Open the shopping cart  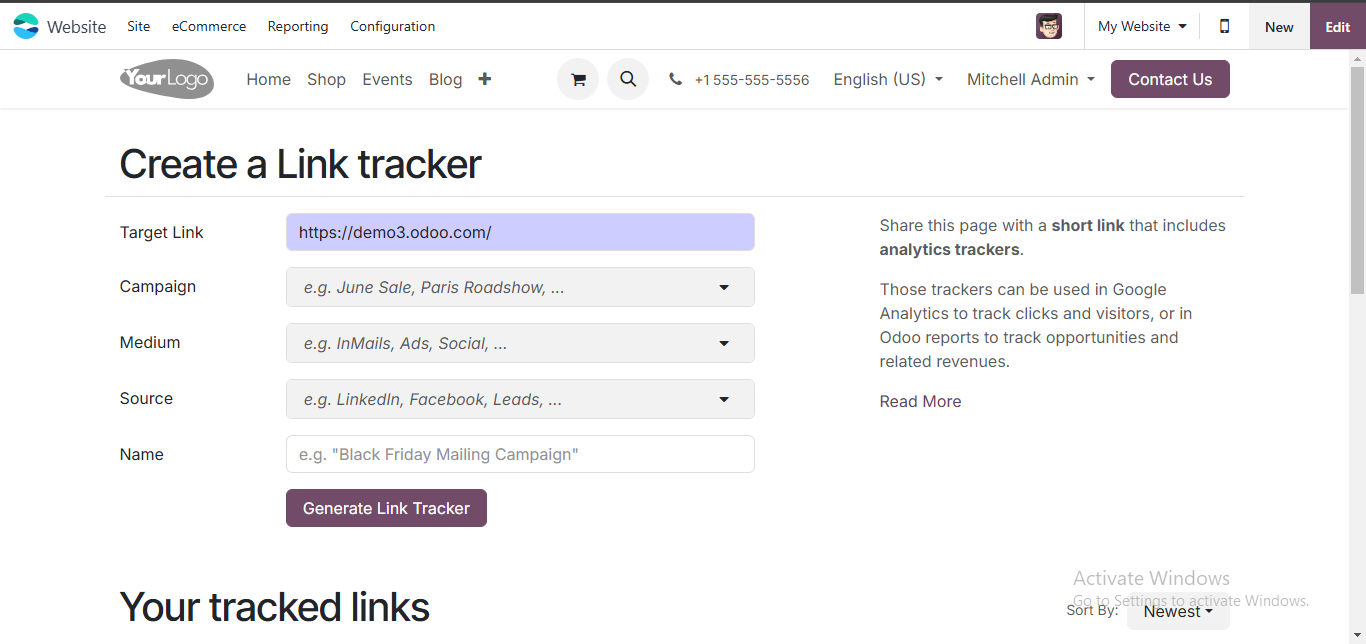point(578,78)
